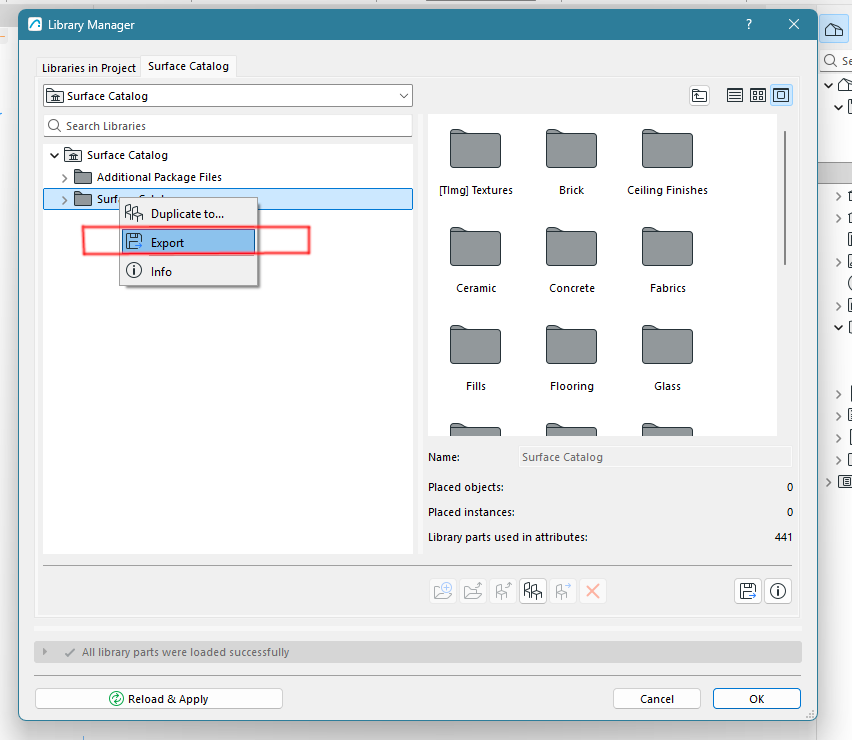Switch to the Libraries in Project tab
The height and width of the screenshot is (740, 852).
point(89,68)
